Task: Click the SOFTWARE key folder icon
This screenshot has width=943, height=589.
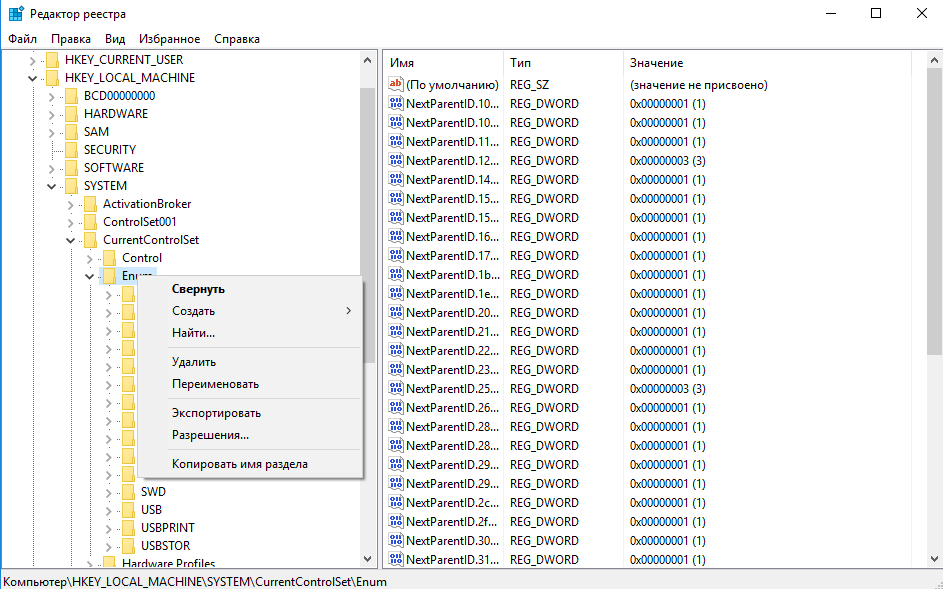Action: coord(71,168)
